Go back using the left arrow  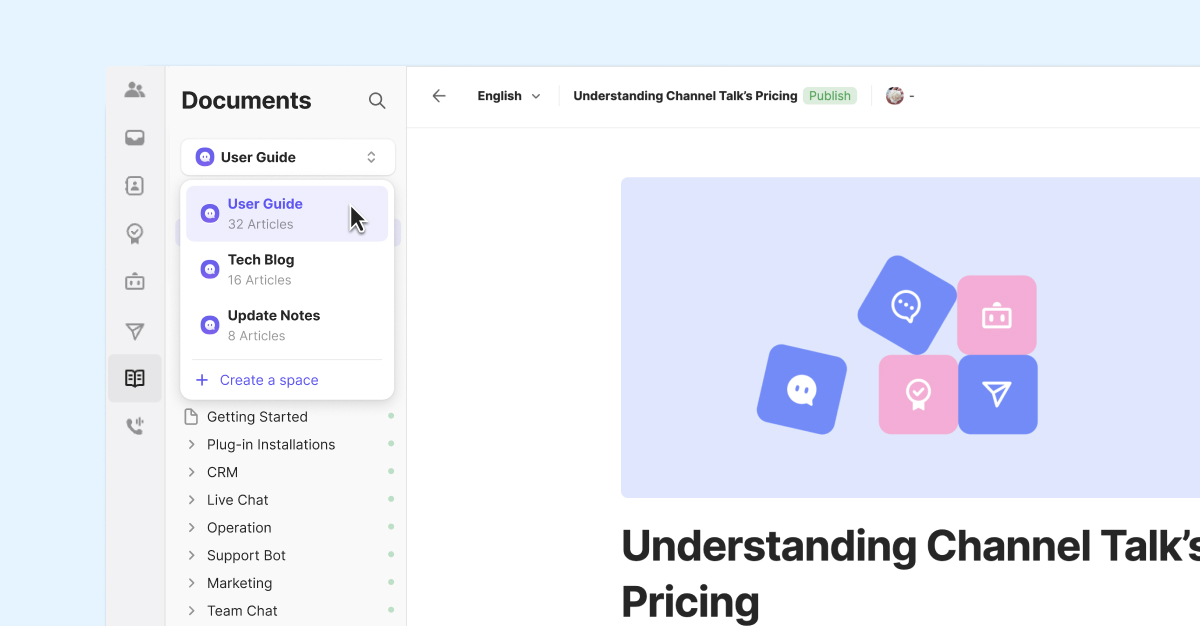[x=439, y=96]
